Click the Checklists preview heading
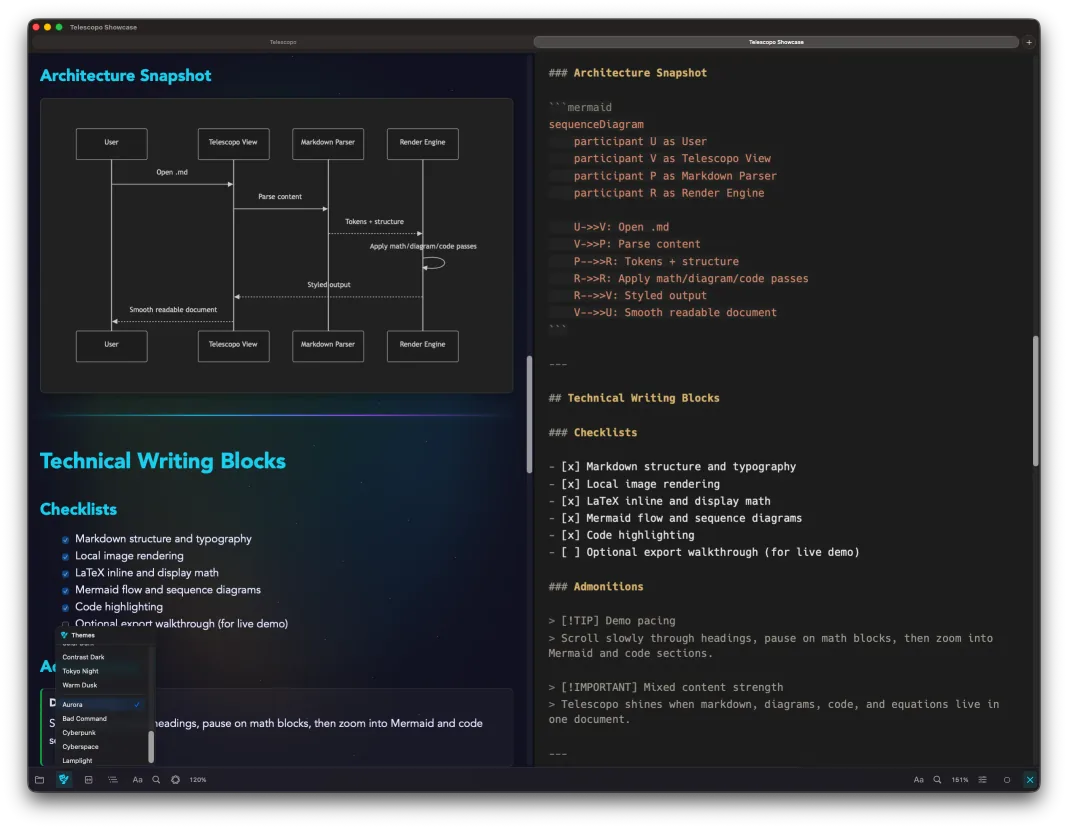Viewport: 1068px width, 829px height. 78,510
